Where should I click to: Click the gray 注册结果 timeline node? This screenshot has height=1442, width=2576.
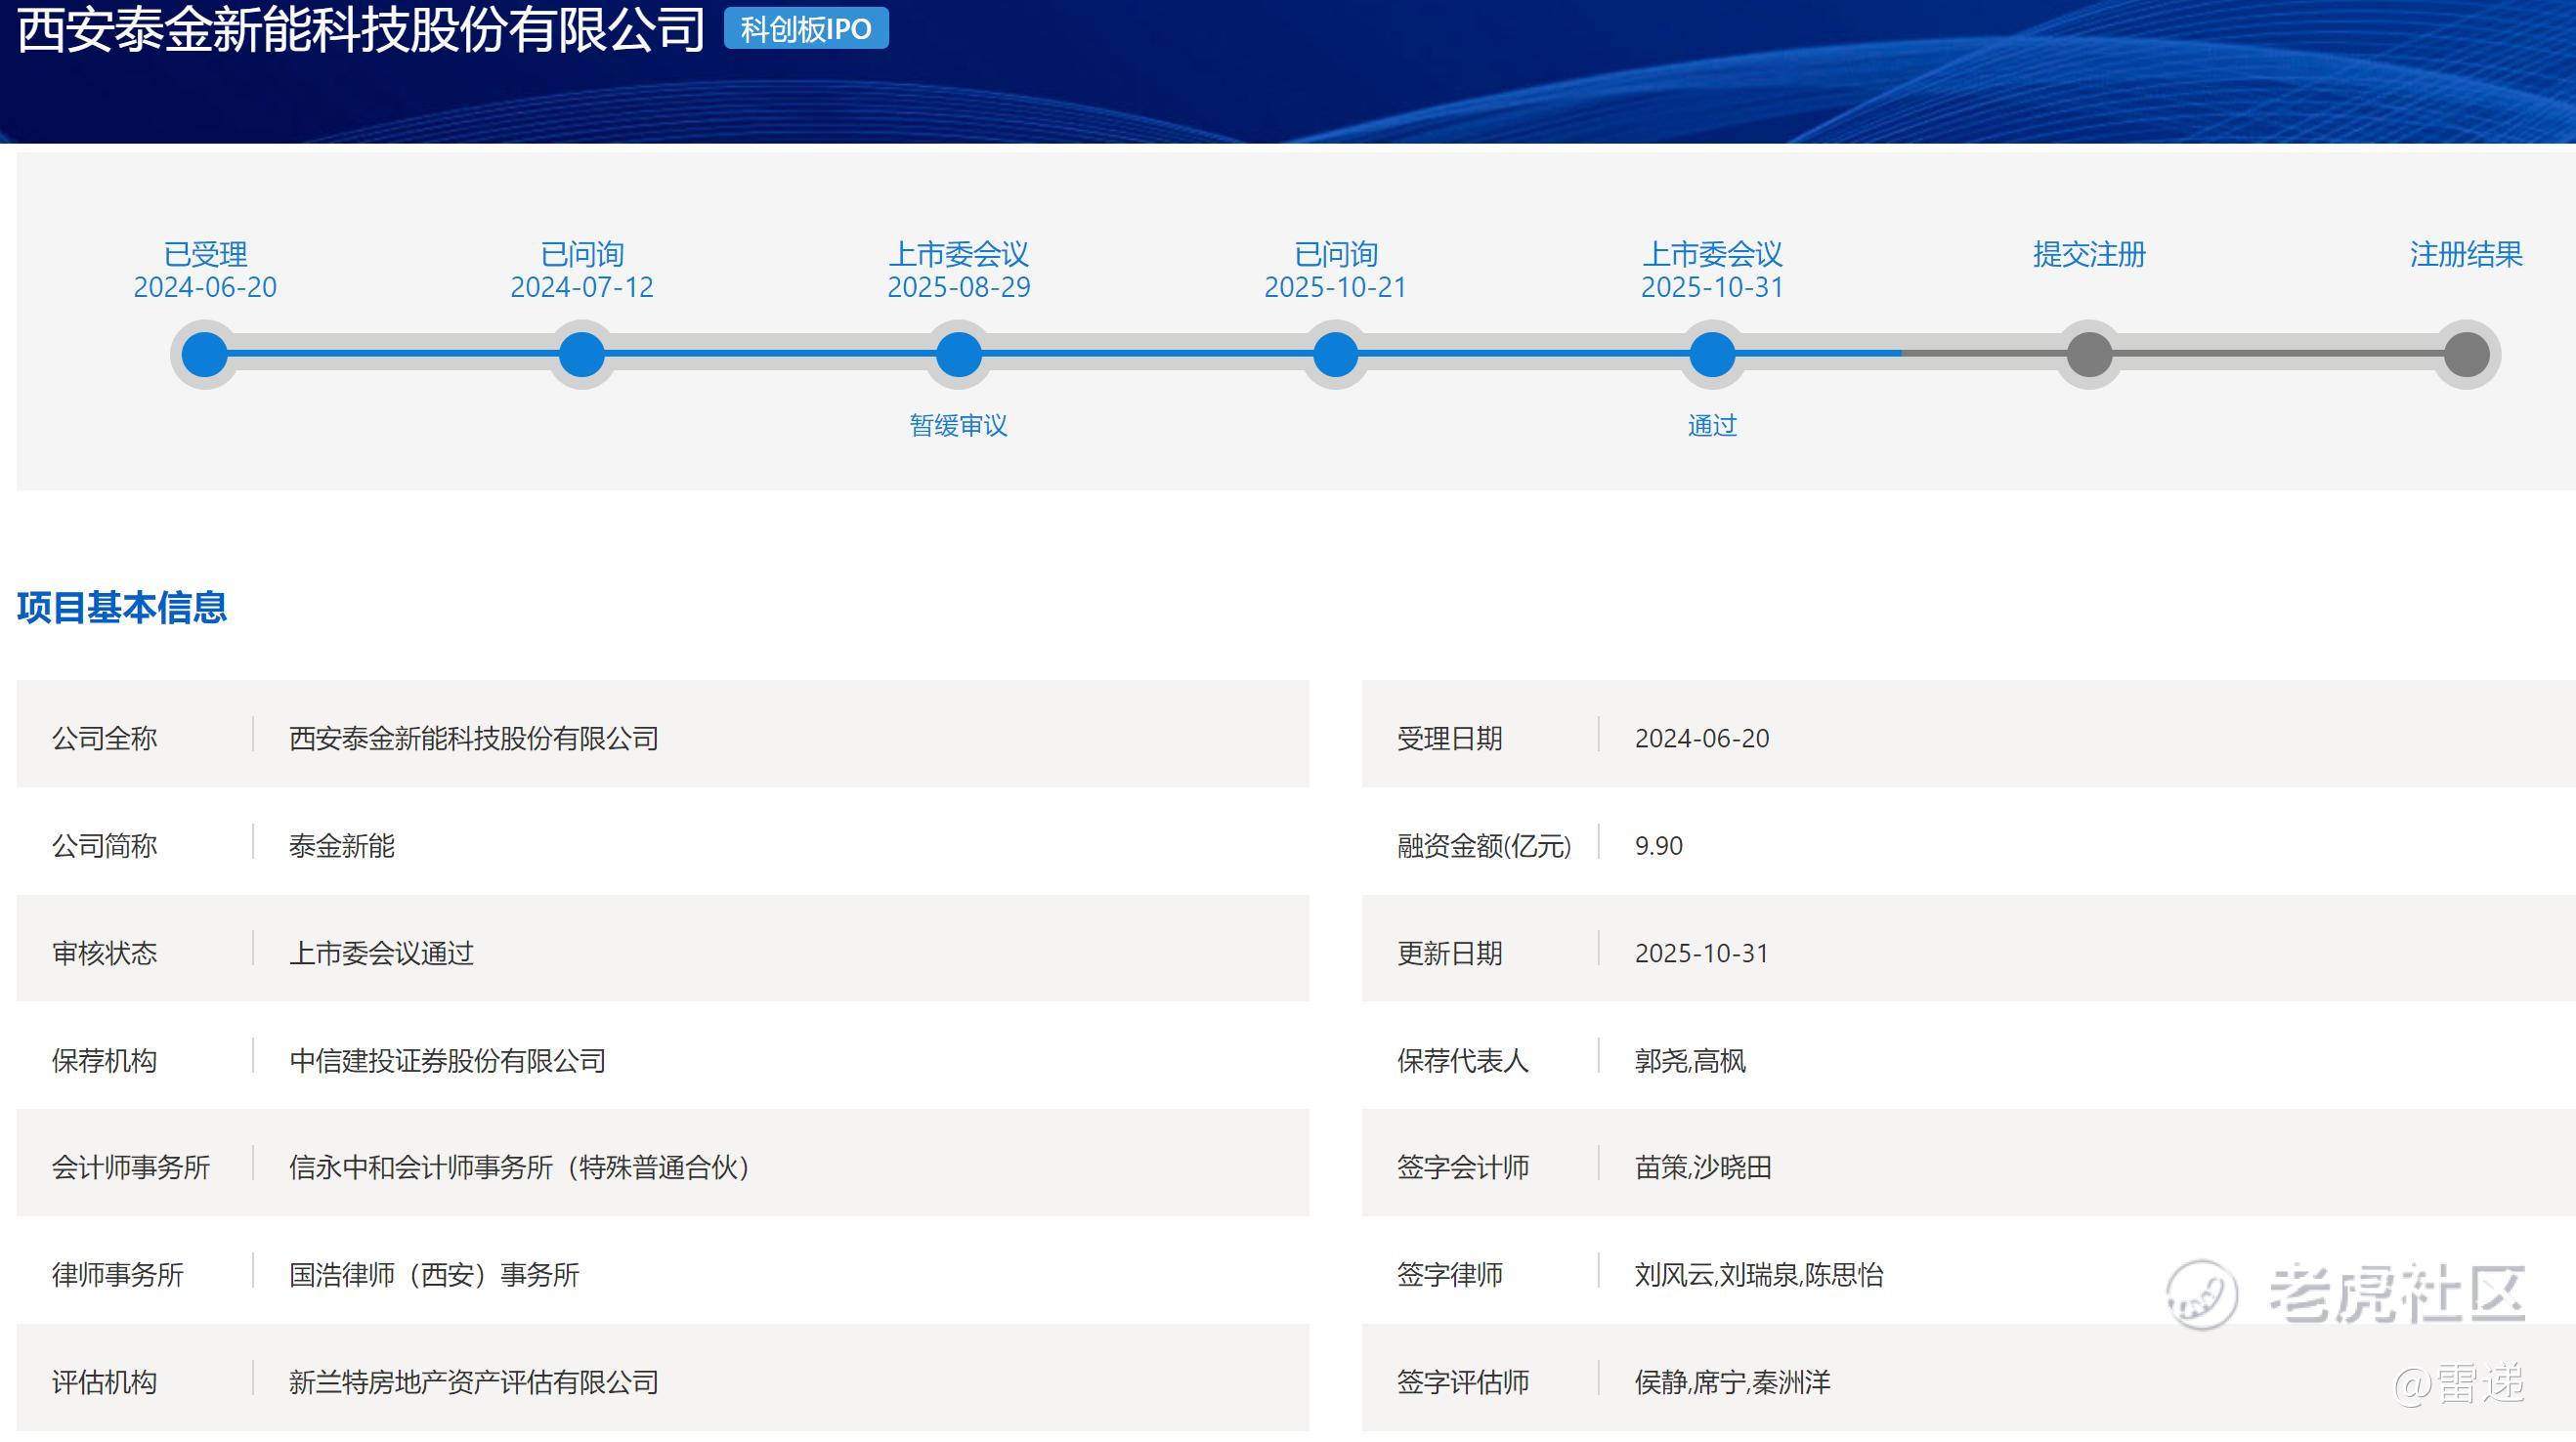(x=2466, y=354)
